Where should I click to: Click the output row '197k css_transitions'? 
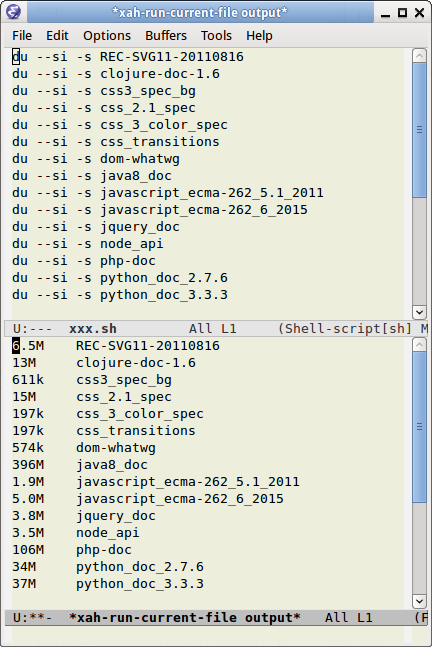[104, 431]
